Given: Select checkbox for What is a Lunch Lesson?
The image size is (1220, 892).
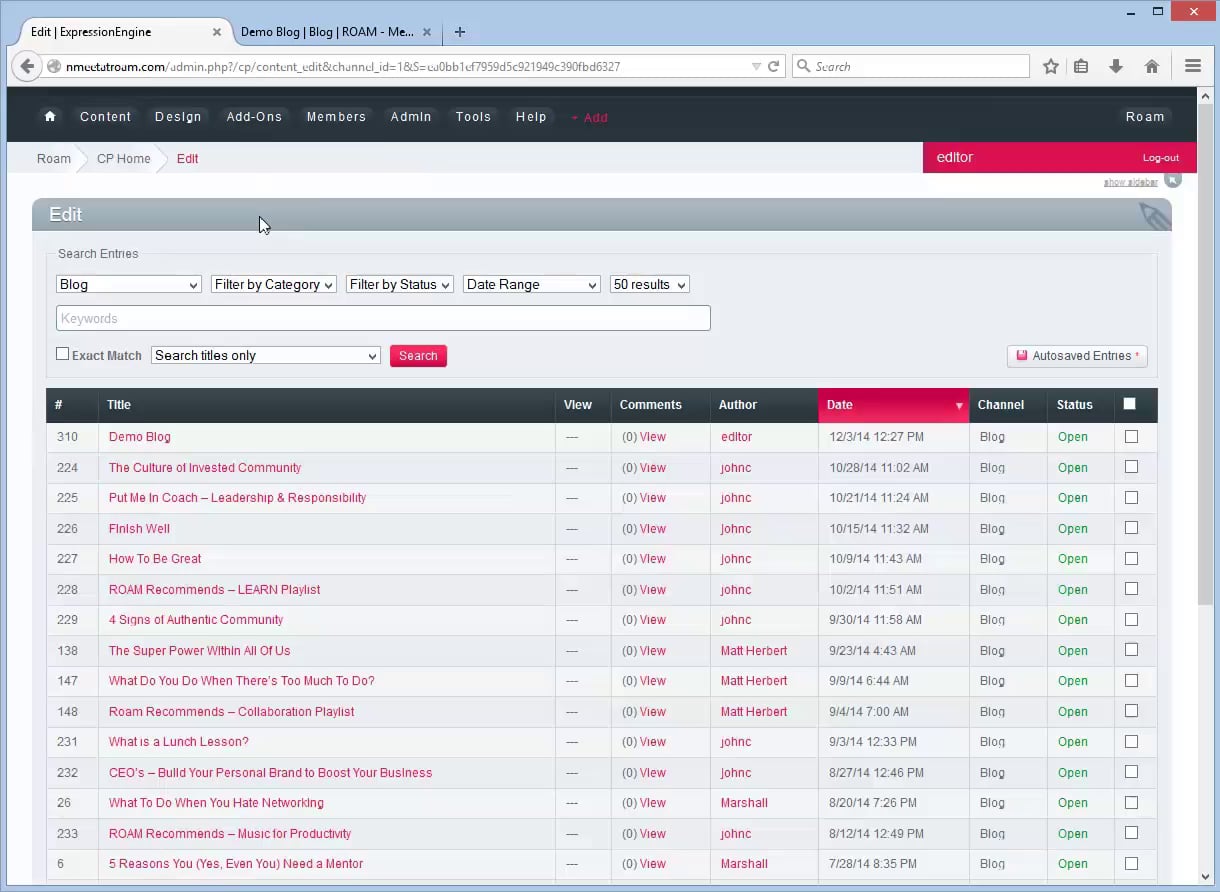Looking at the screenshot, I should click(x=1131, y=741).
